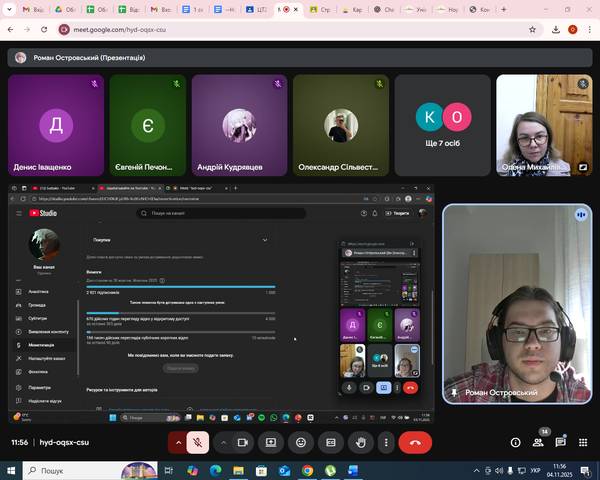
Task: Click the present screen icon
Action: [270, 442]
